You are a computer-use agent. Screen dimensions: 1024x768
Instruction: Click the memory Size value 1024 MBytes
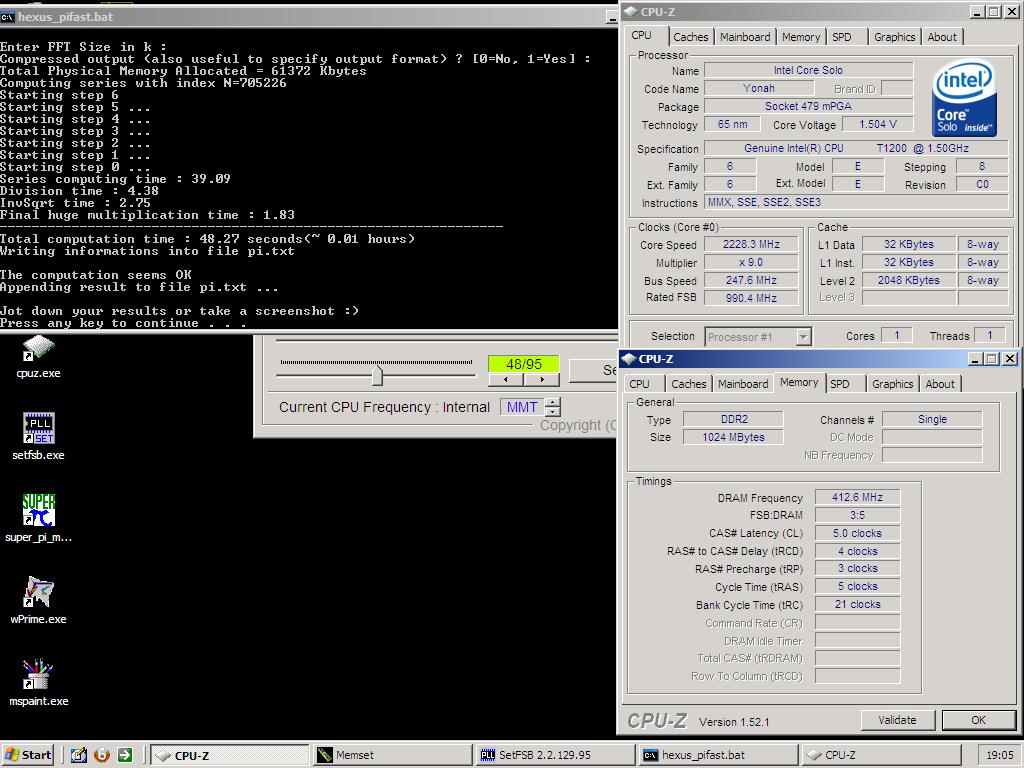tap(733, 437)
